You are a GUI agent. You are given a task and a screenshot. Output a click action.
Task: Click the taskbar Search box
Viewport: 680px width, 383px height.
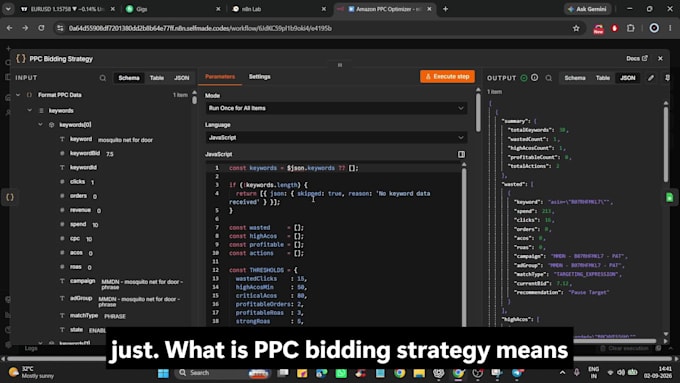(x=222, y=373)
